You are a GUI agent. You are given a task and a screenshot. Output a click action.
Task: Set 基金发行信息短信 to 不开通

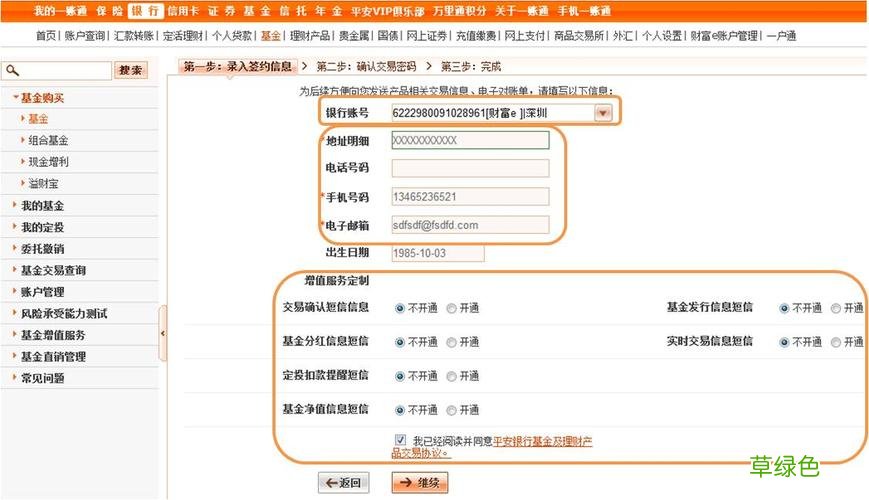click(x=784, y=308)
